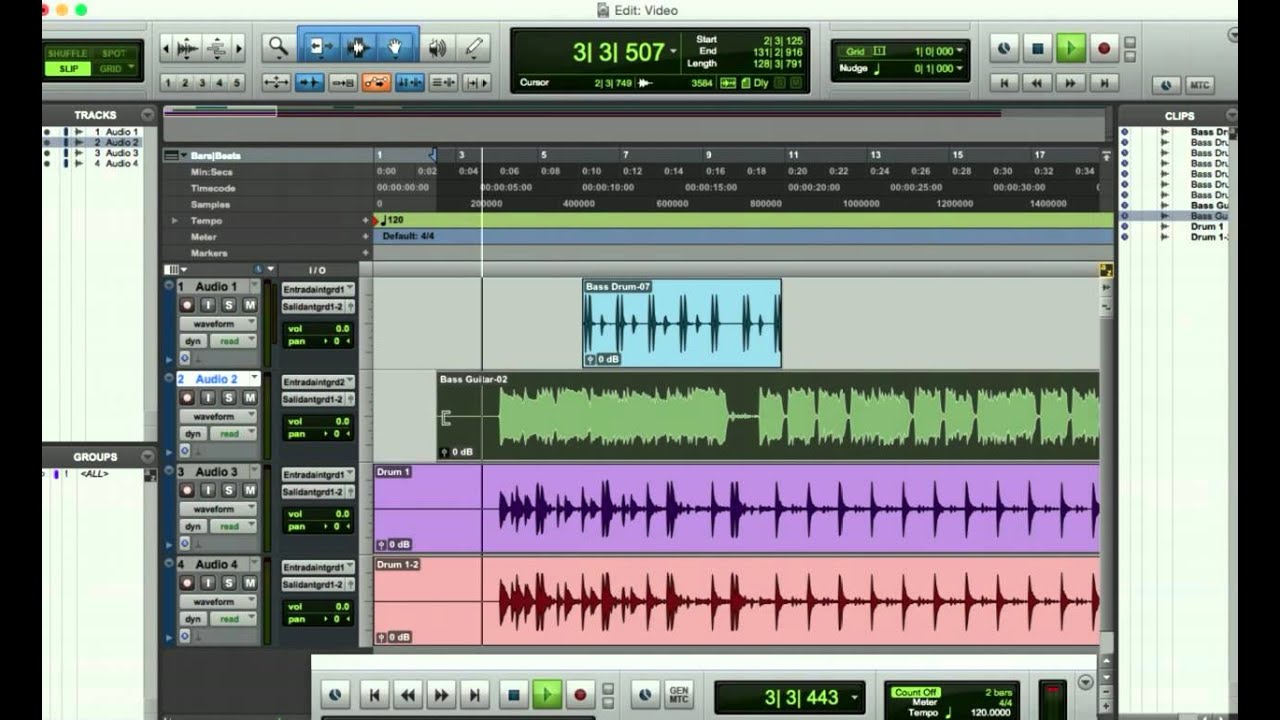Mute the Audio 3 track
The height and width of the screenshot is (720, 1280).
(249, 490)
